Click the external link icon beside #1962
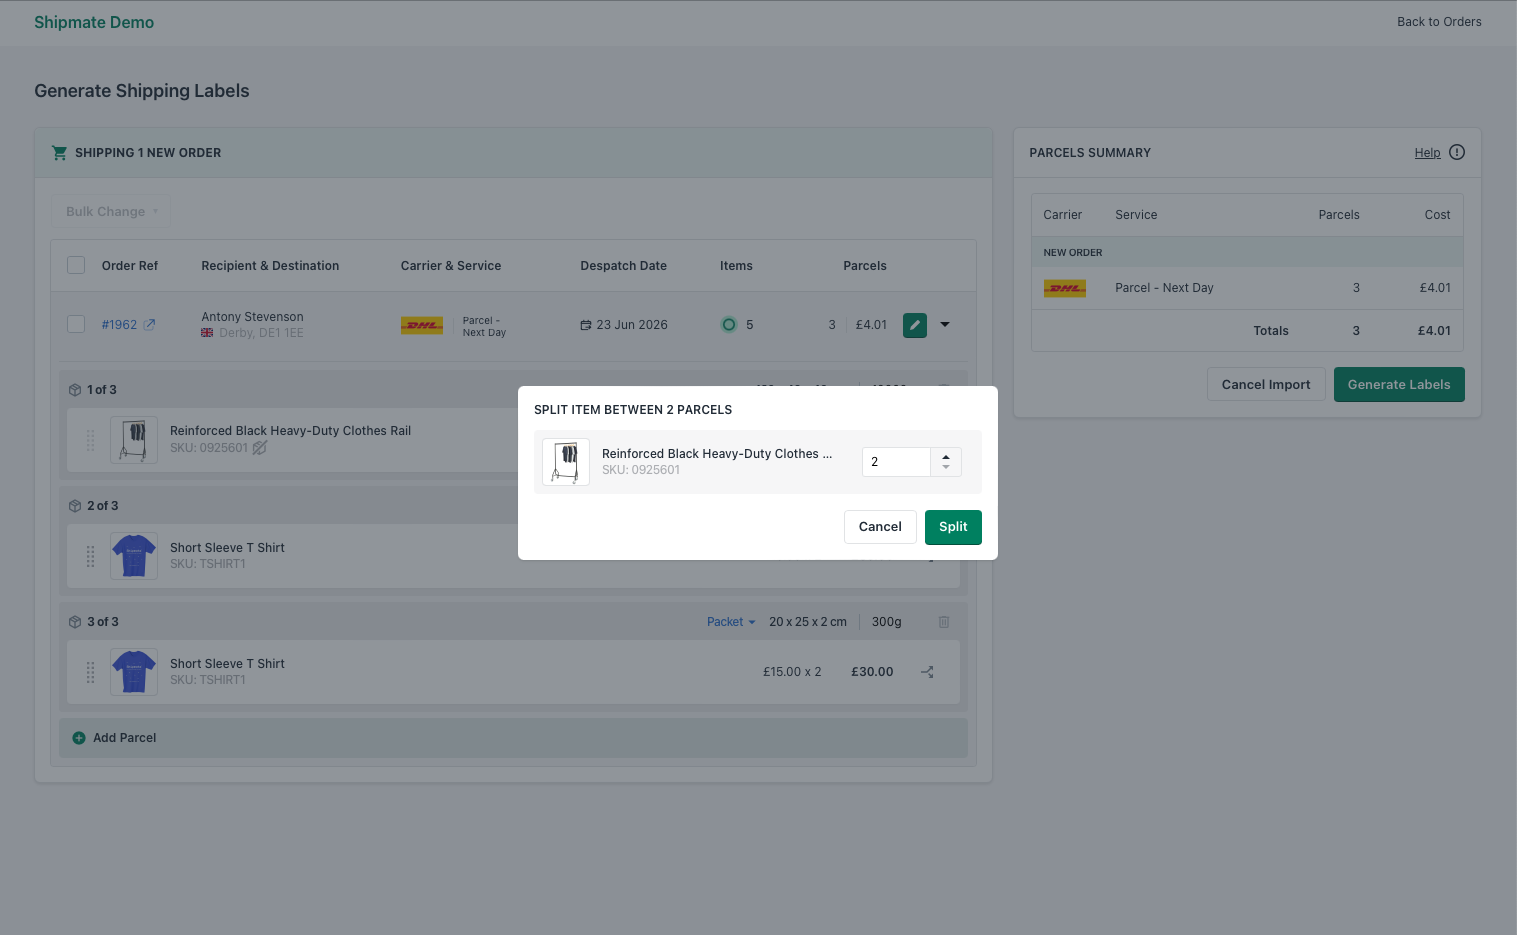This screenshot has width=1517, height=935. [149, 325]
